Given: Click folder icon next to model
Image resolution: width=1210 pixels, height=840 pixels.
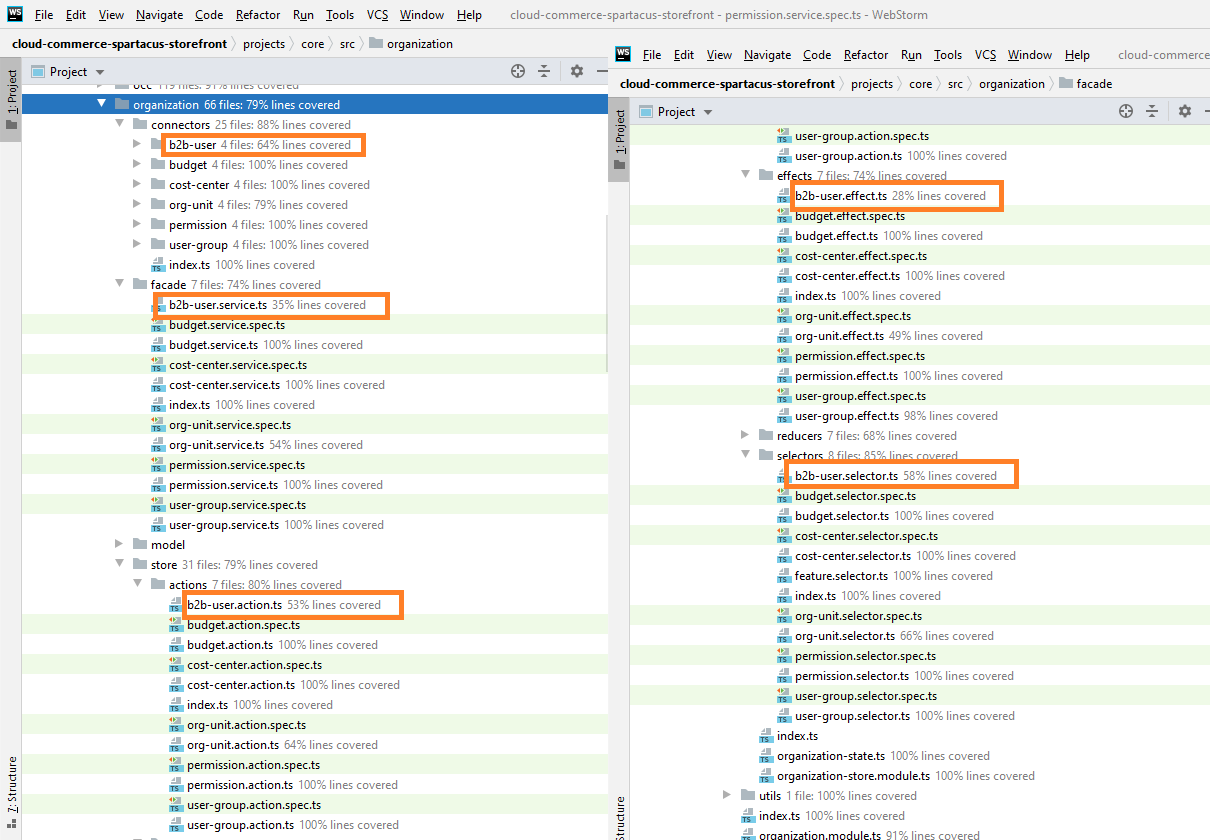Looking at the screenshot, I should pos(140,545).
